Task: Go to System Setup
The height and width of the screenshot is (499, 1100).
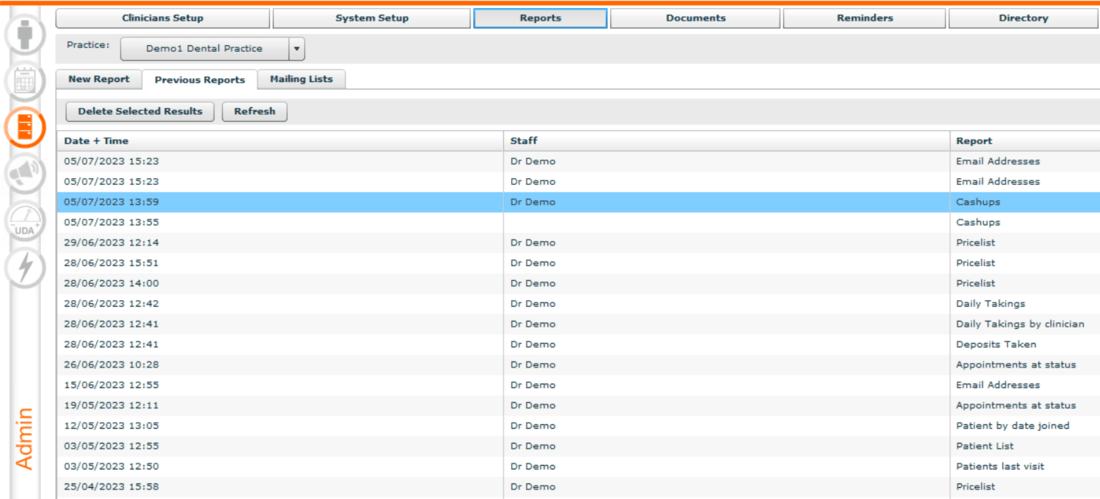Action: pyautogui.click(x=371, y=18)
